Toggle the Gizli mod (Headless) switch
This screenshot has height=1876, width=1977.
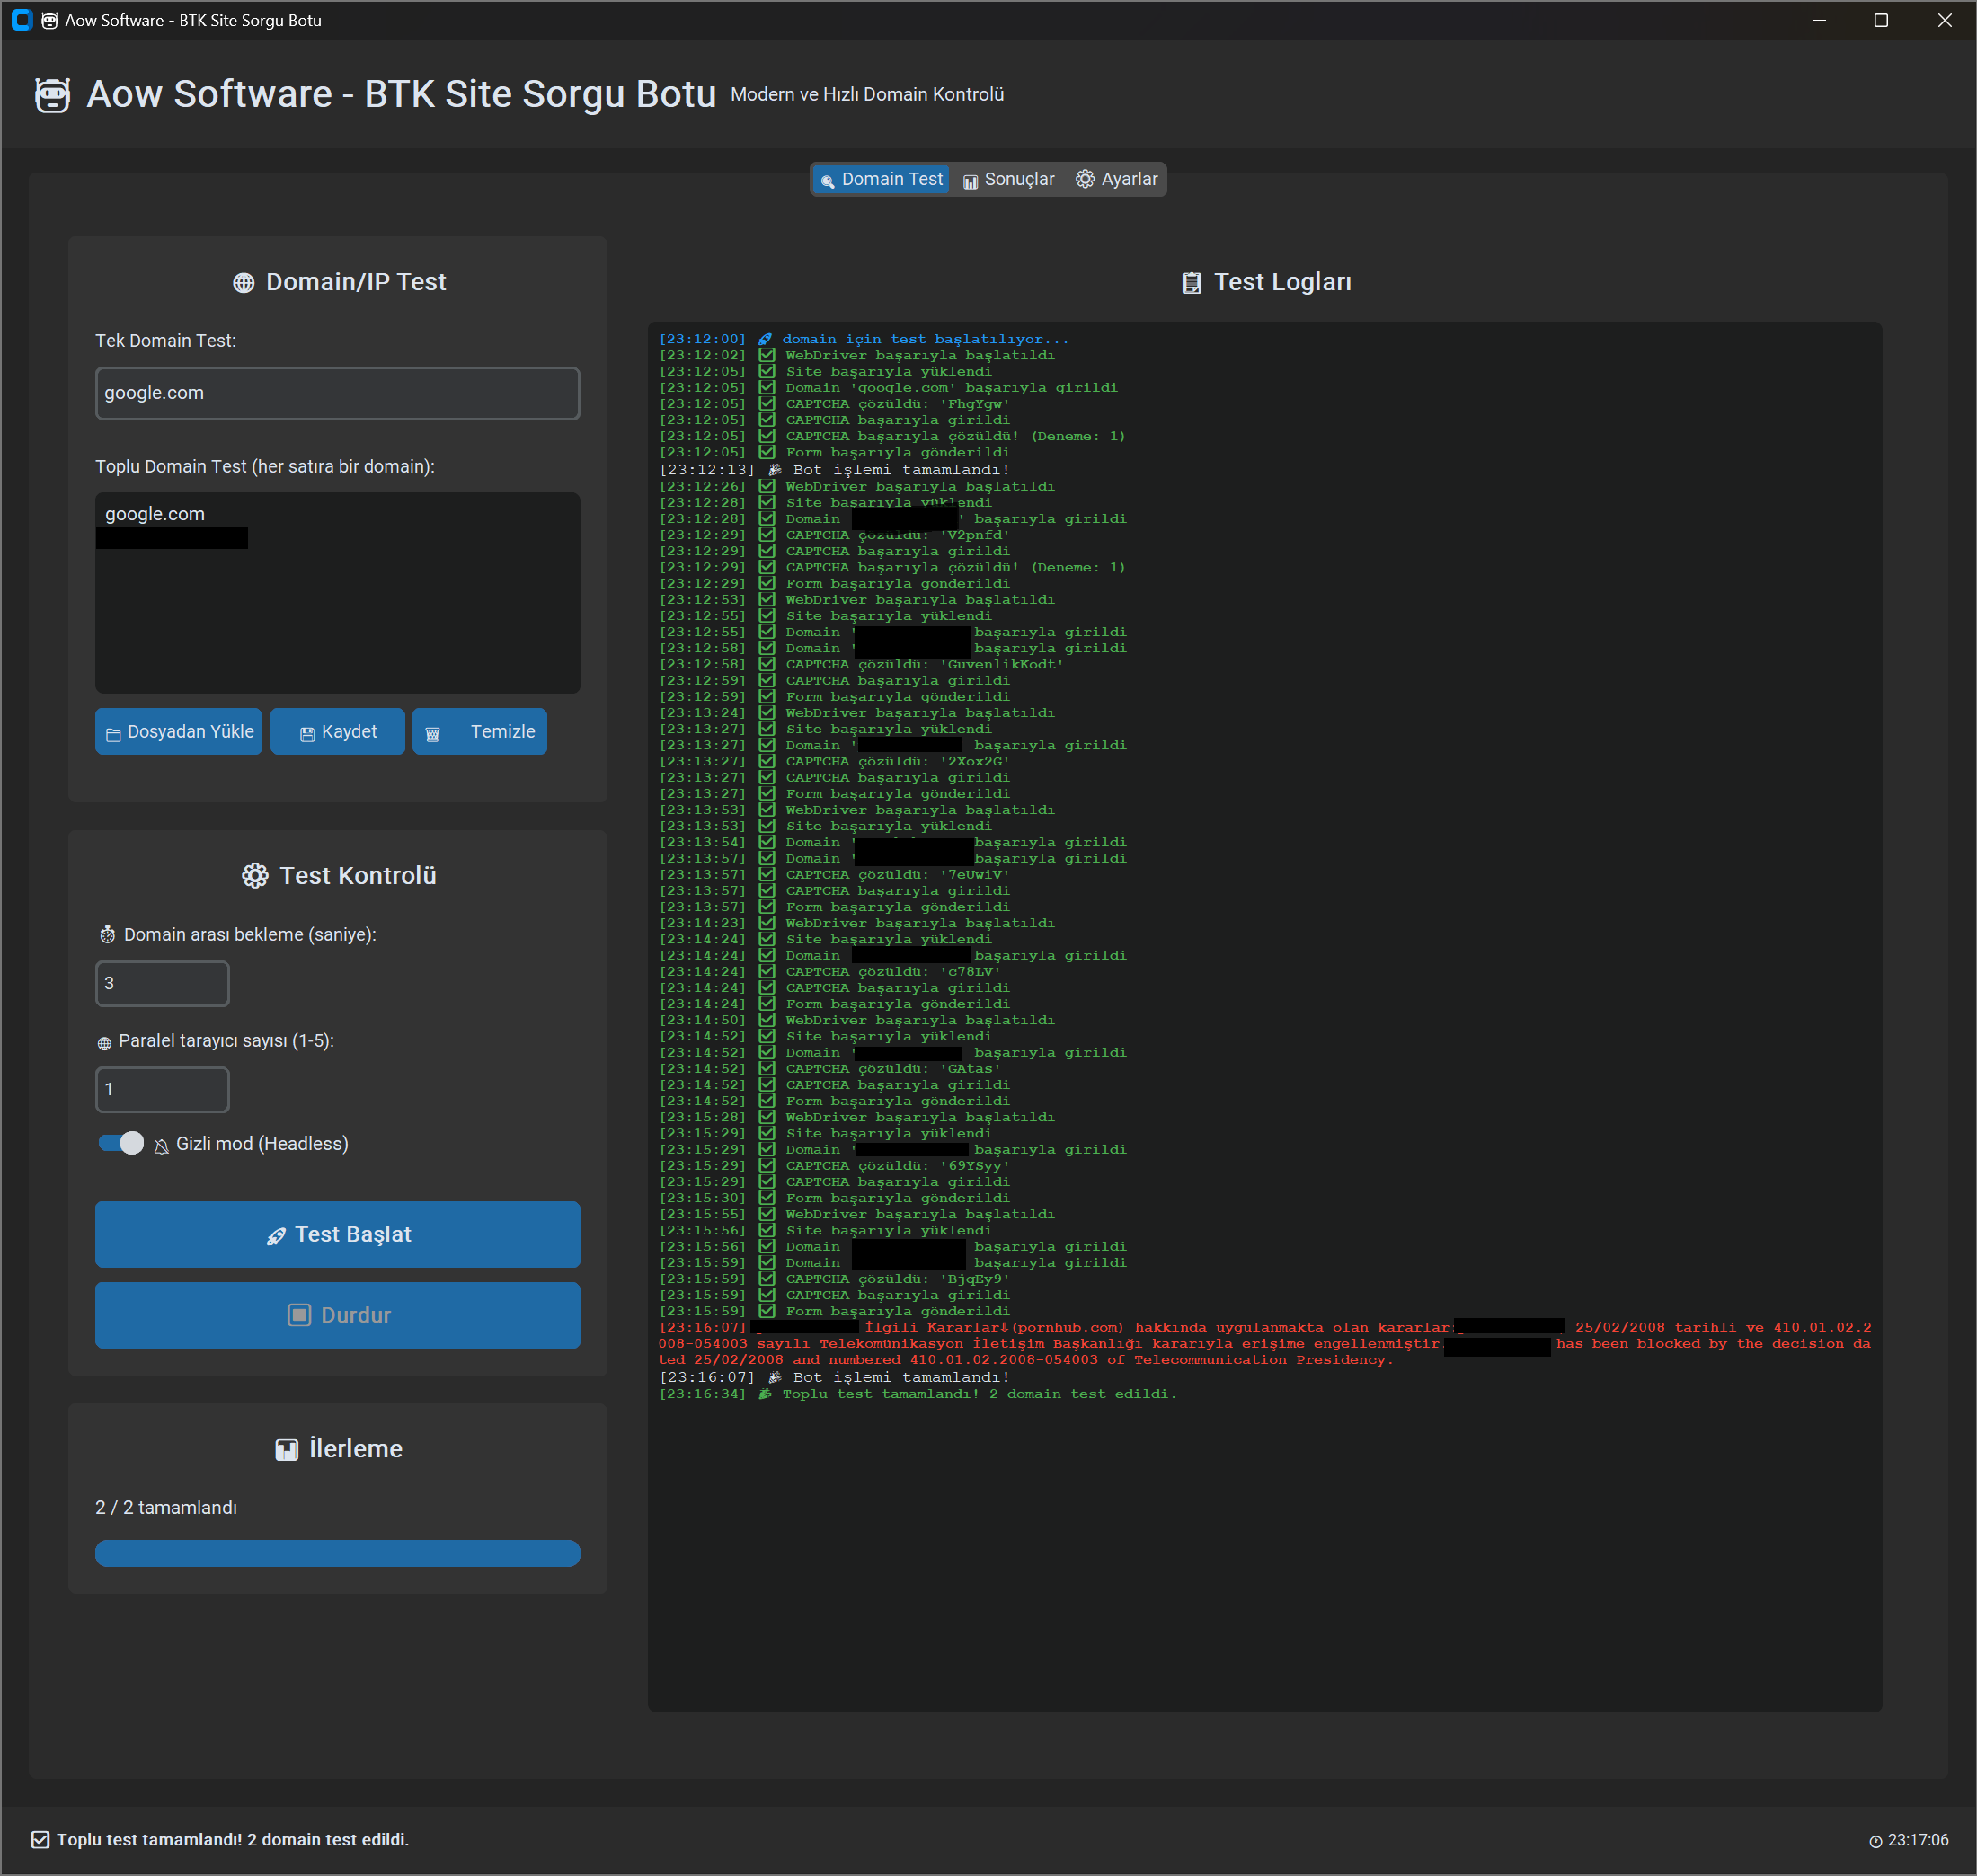[x=121, y=1144]
